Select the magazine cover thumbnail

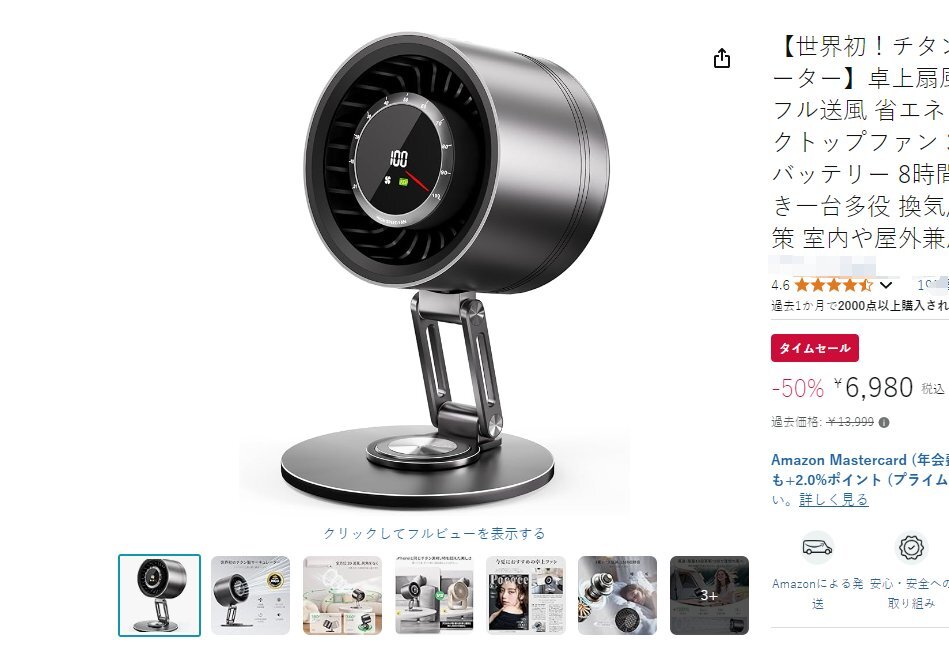coord(526,595)
